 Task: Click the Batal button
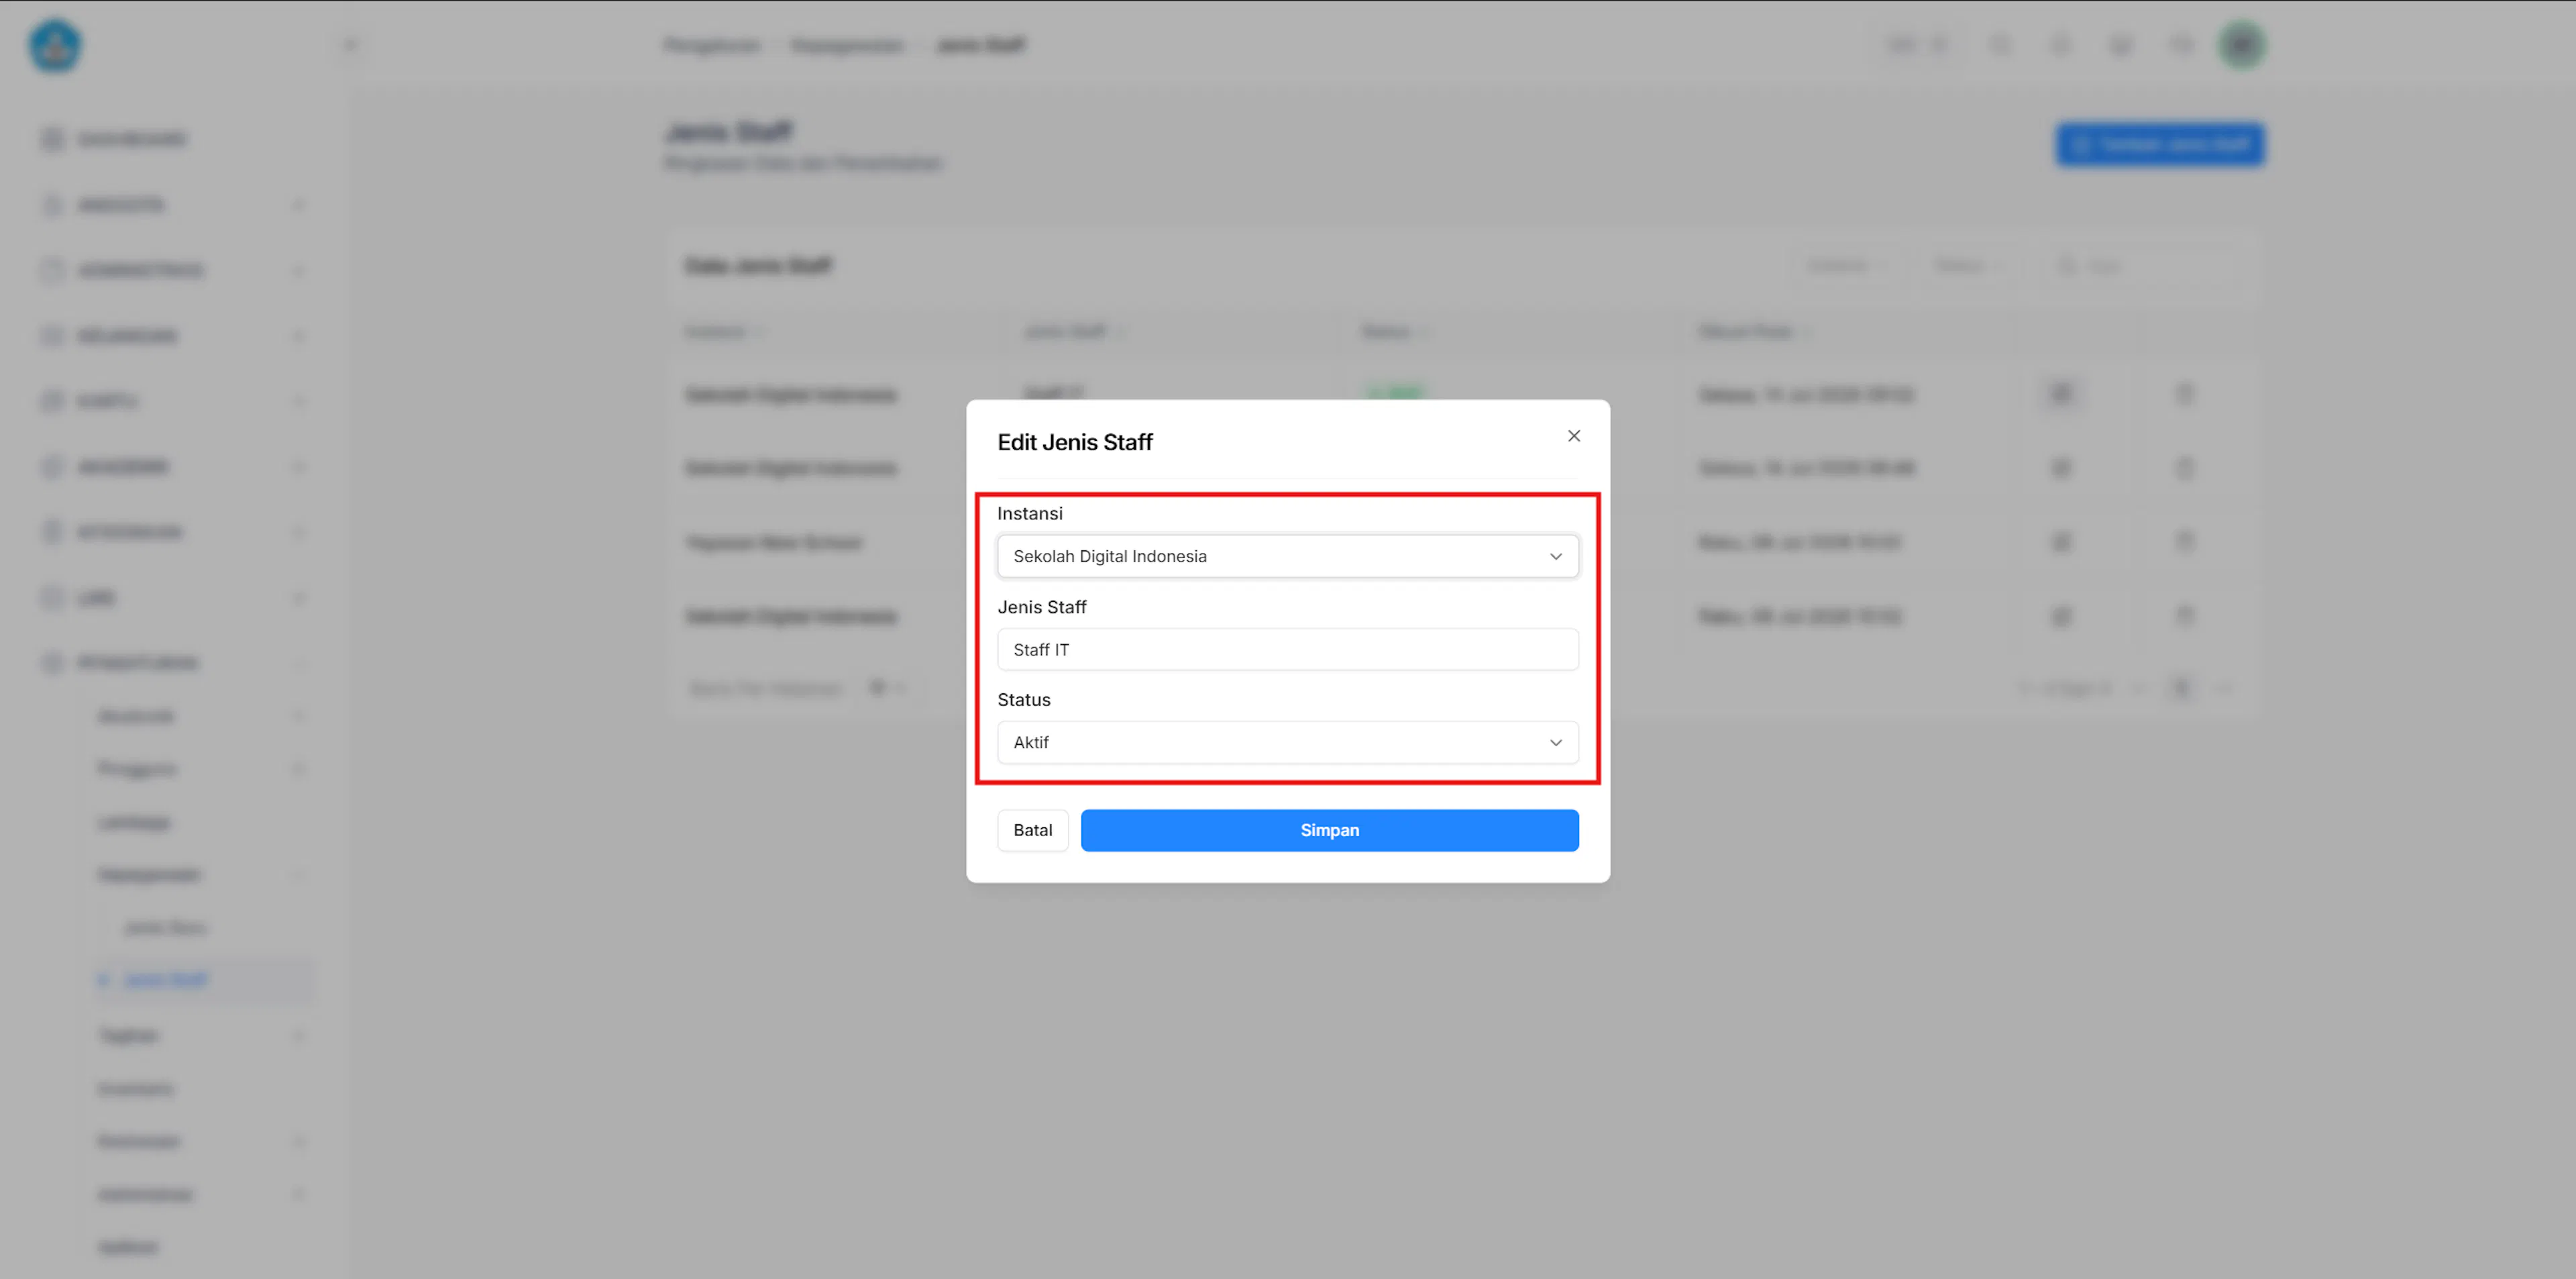coord(1032,830)
